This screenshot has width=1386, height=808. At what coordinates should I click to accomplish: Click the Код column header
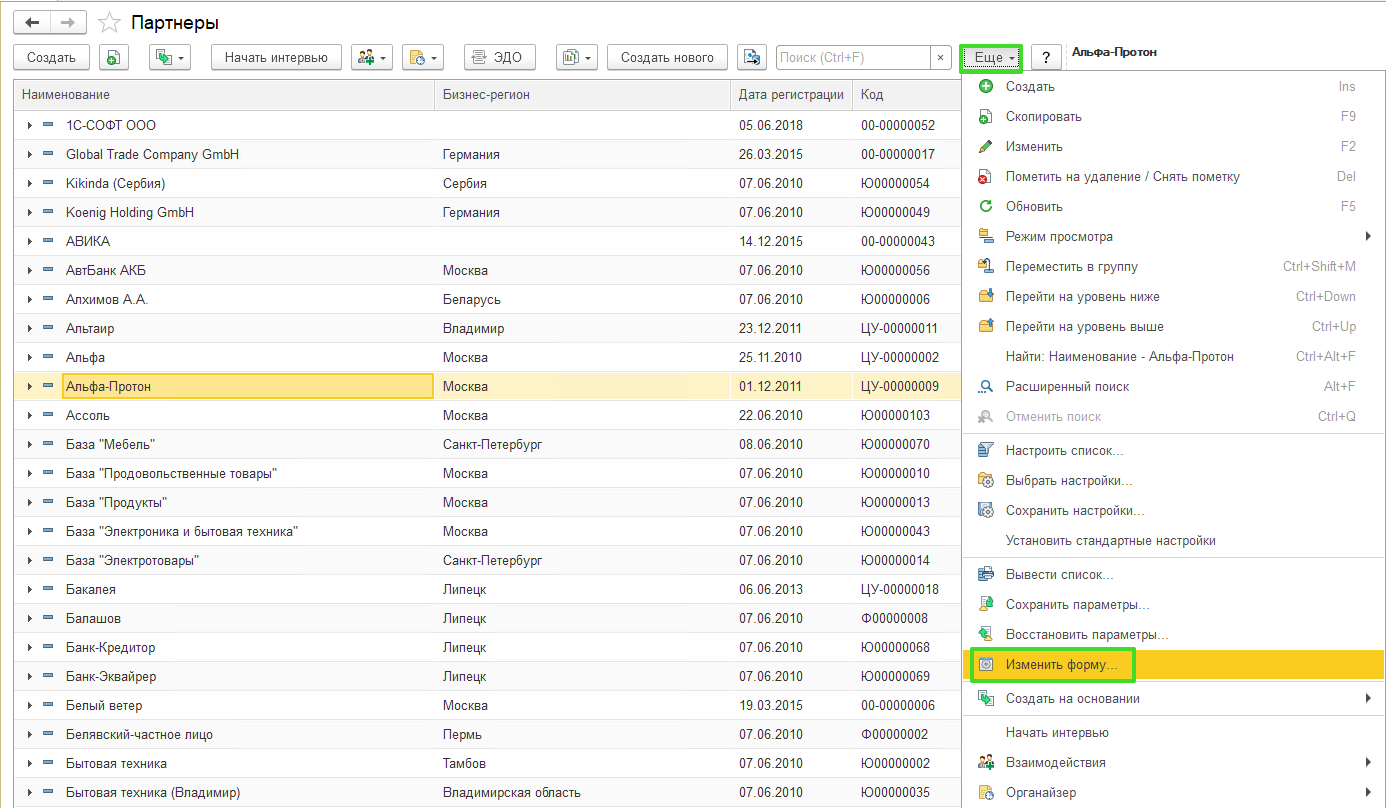[907, 95]
